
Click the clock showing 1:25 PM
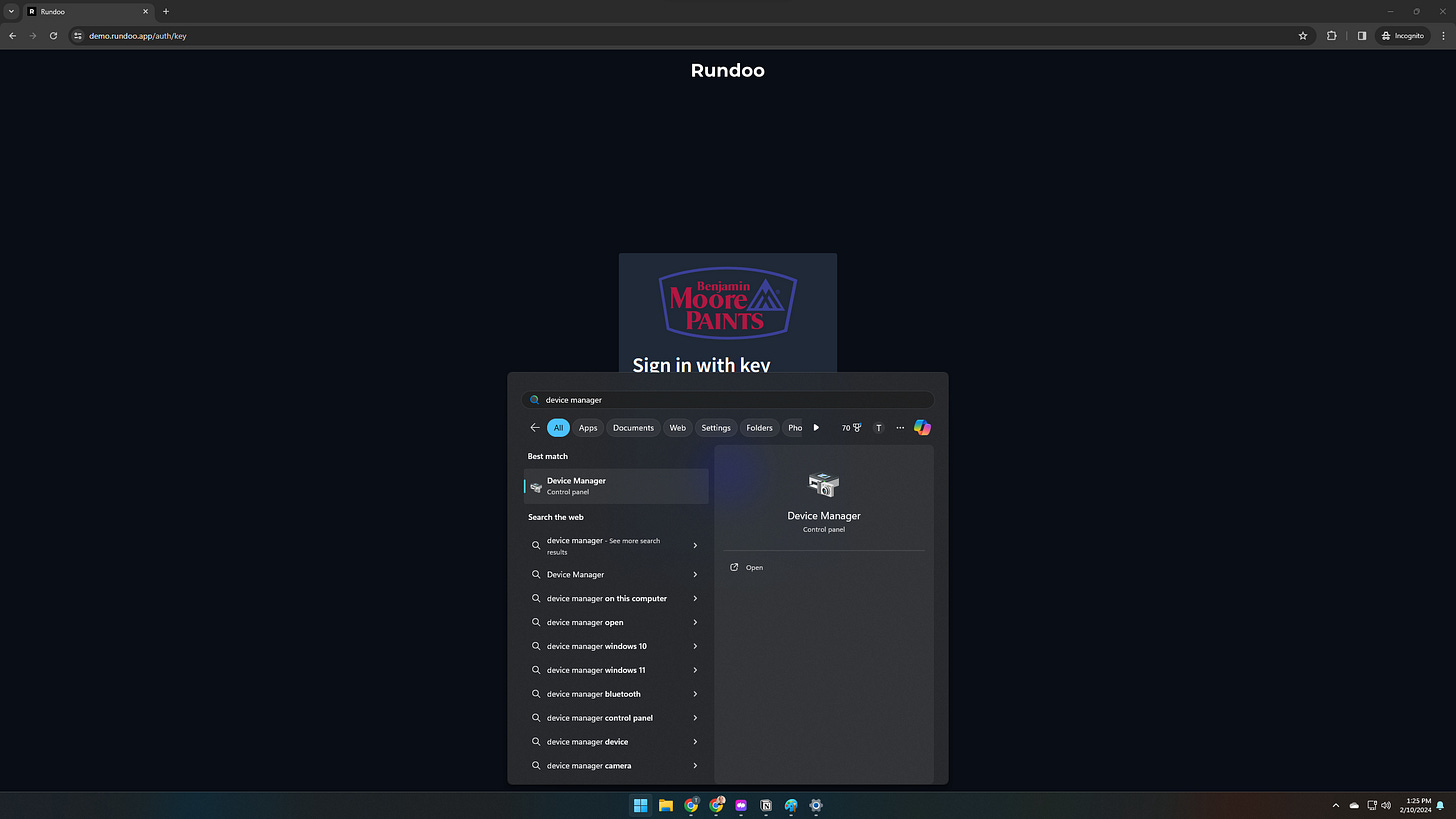pos(1414,805)
